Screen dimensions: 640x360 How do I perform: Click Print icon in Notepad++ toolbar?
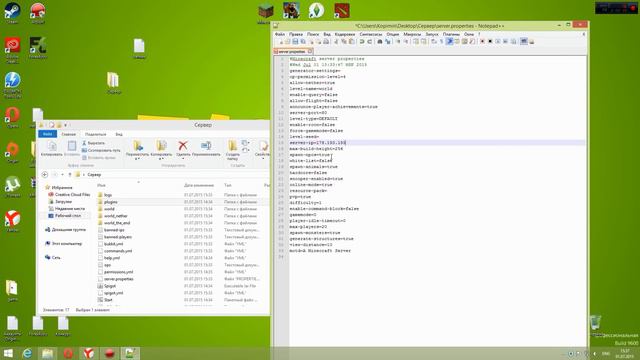[326, 42]
